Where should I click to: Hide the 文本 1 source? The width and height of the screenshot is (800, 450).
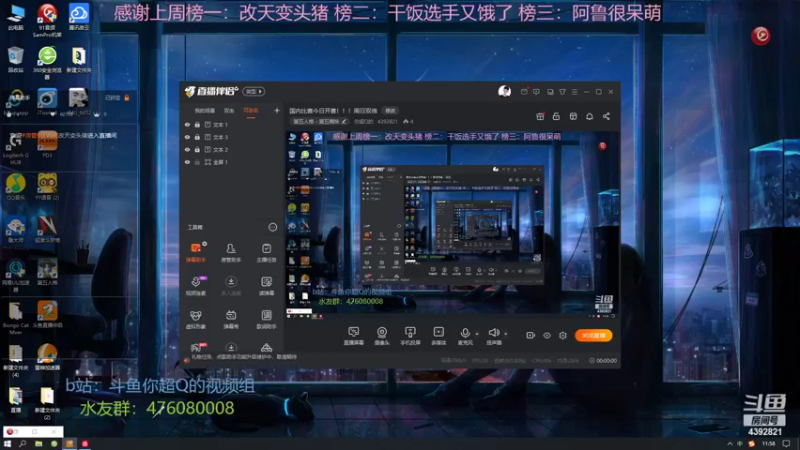(x=187, y=124)
